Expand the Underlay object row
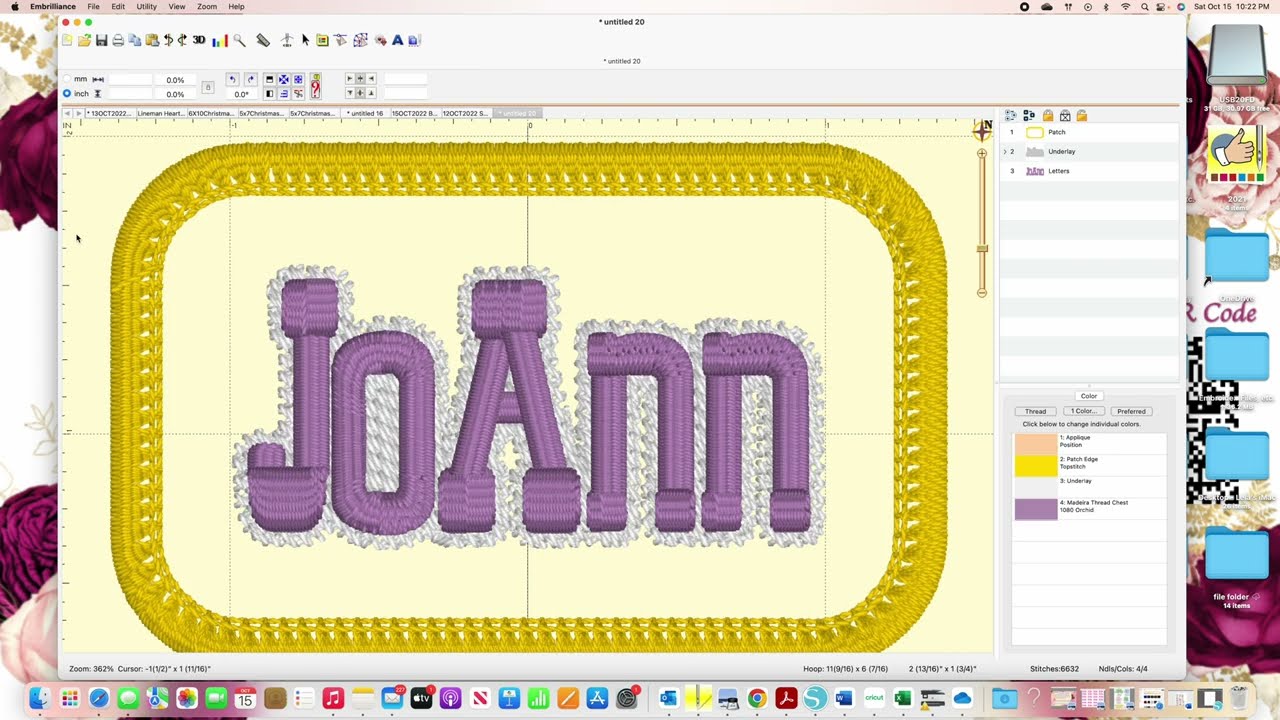The image size is (1280, 720). pos(1005,152)
